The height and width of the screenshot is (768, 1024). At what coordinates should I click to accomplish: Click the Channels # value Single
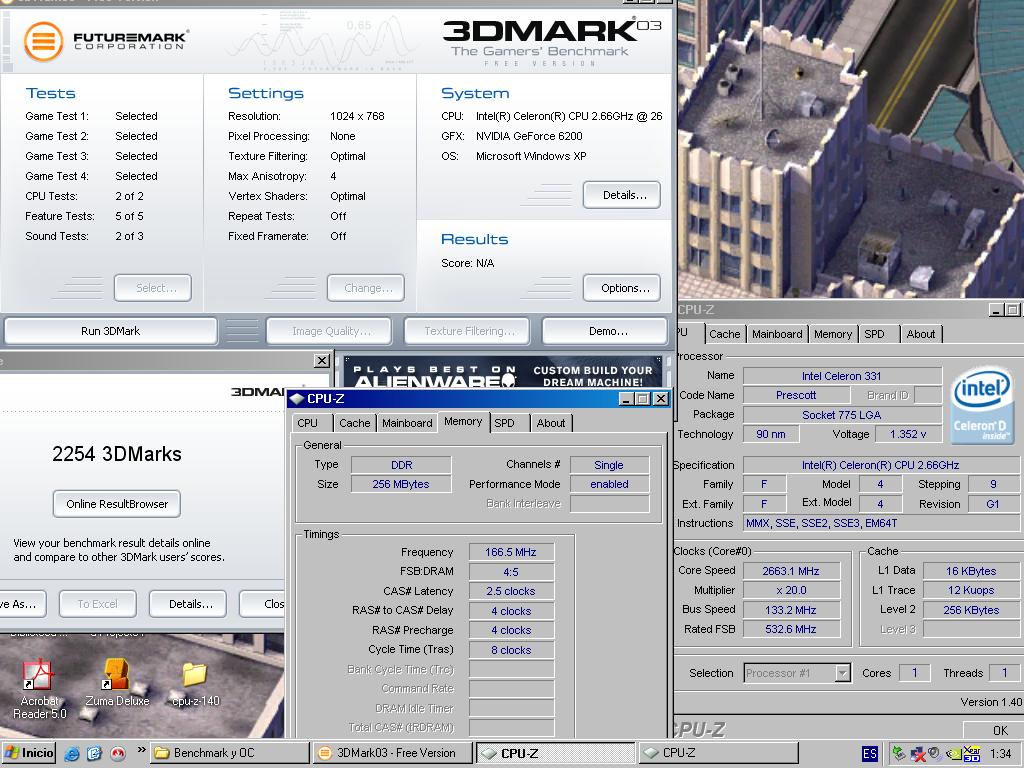609,465
